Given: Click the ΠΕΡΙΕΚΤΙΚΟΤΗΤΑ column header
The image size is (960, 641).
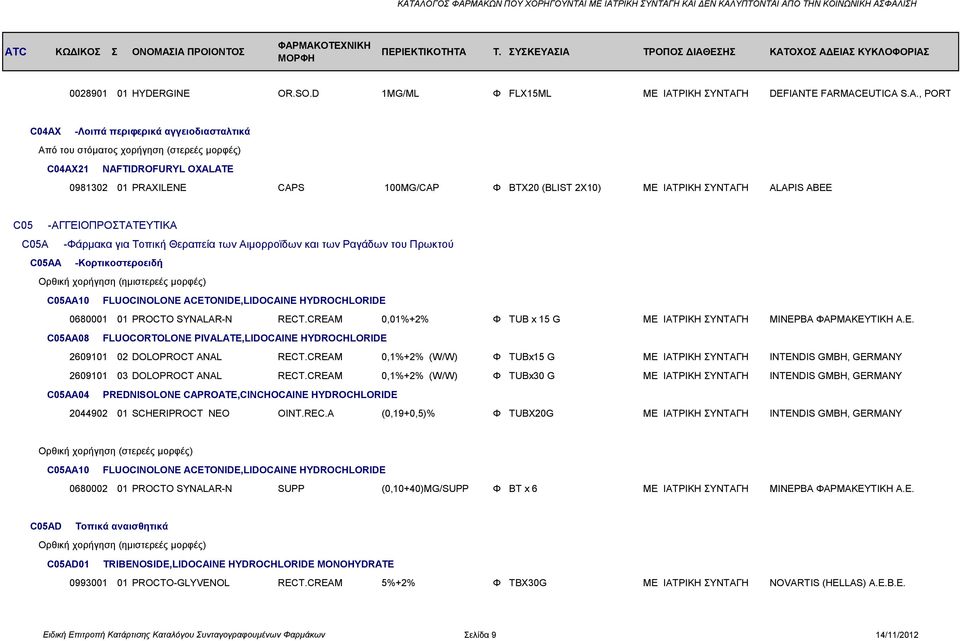Looking at the screenshot, I should [x=424, y=51].
